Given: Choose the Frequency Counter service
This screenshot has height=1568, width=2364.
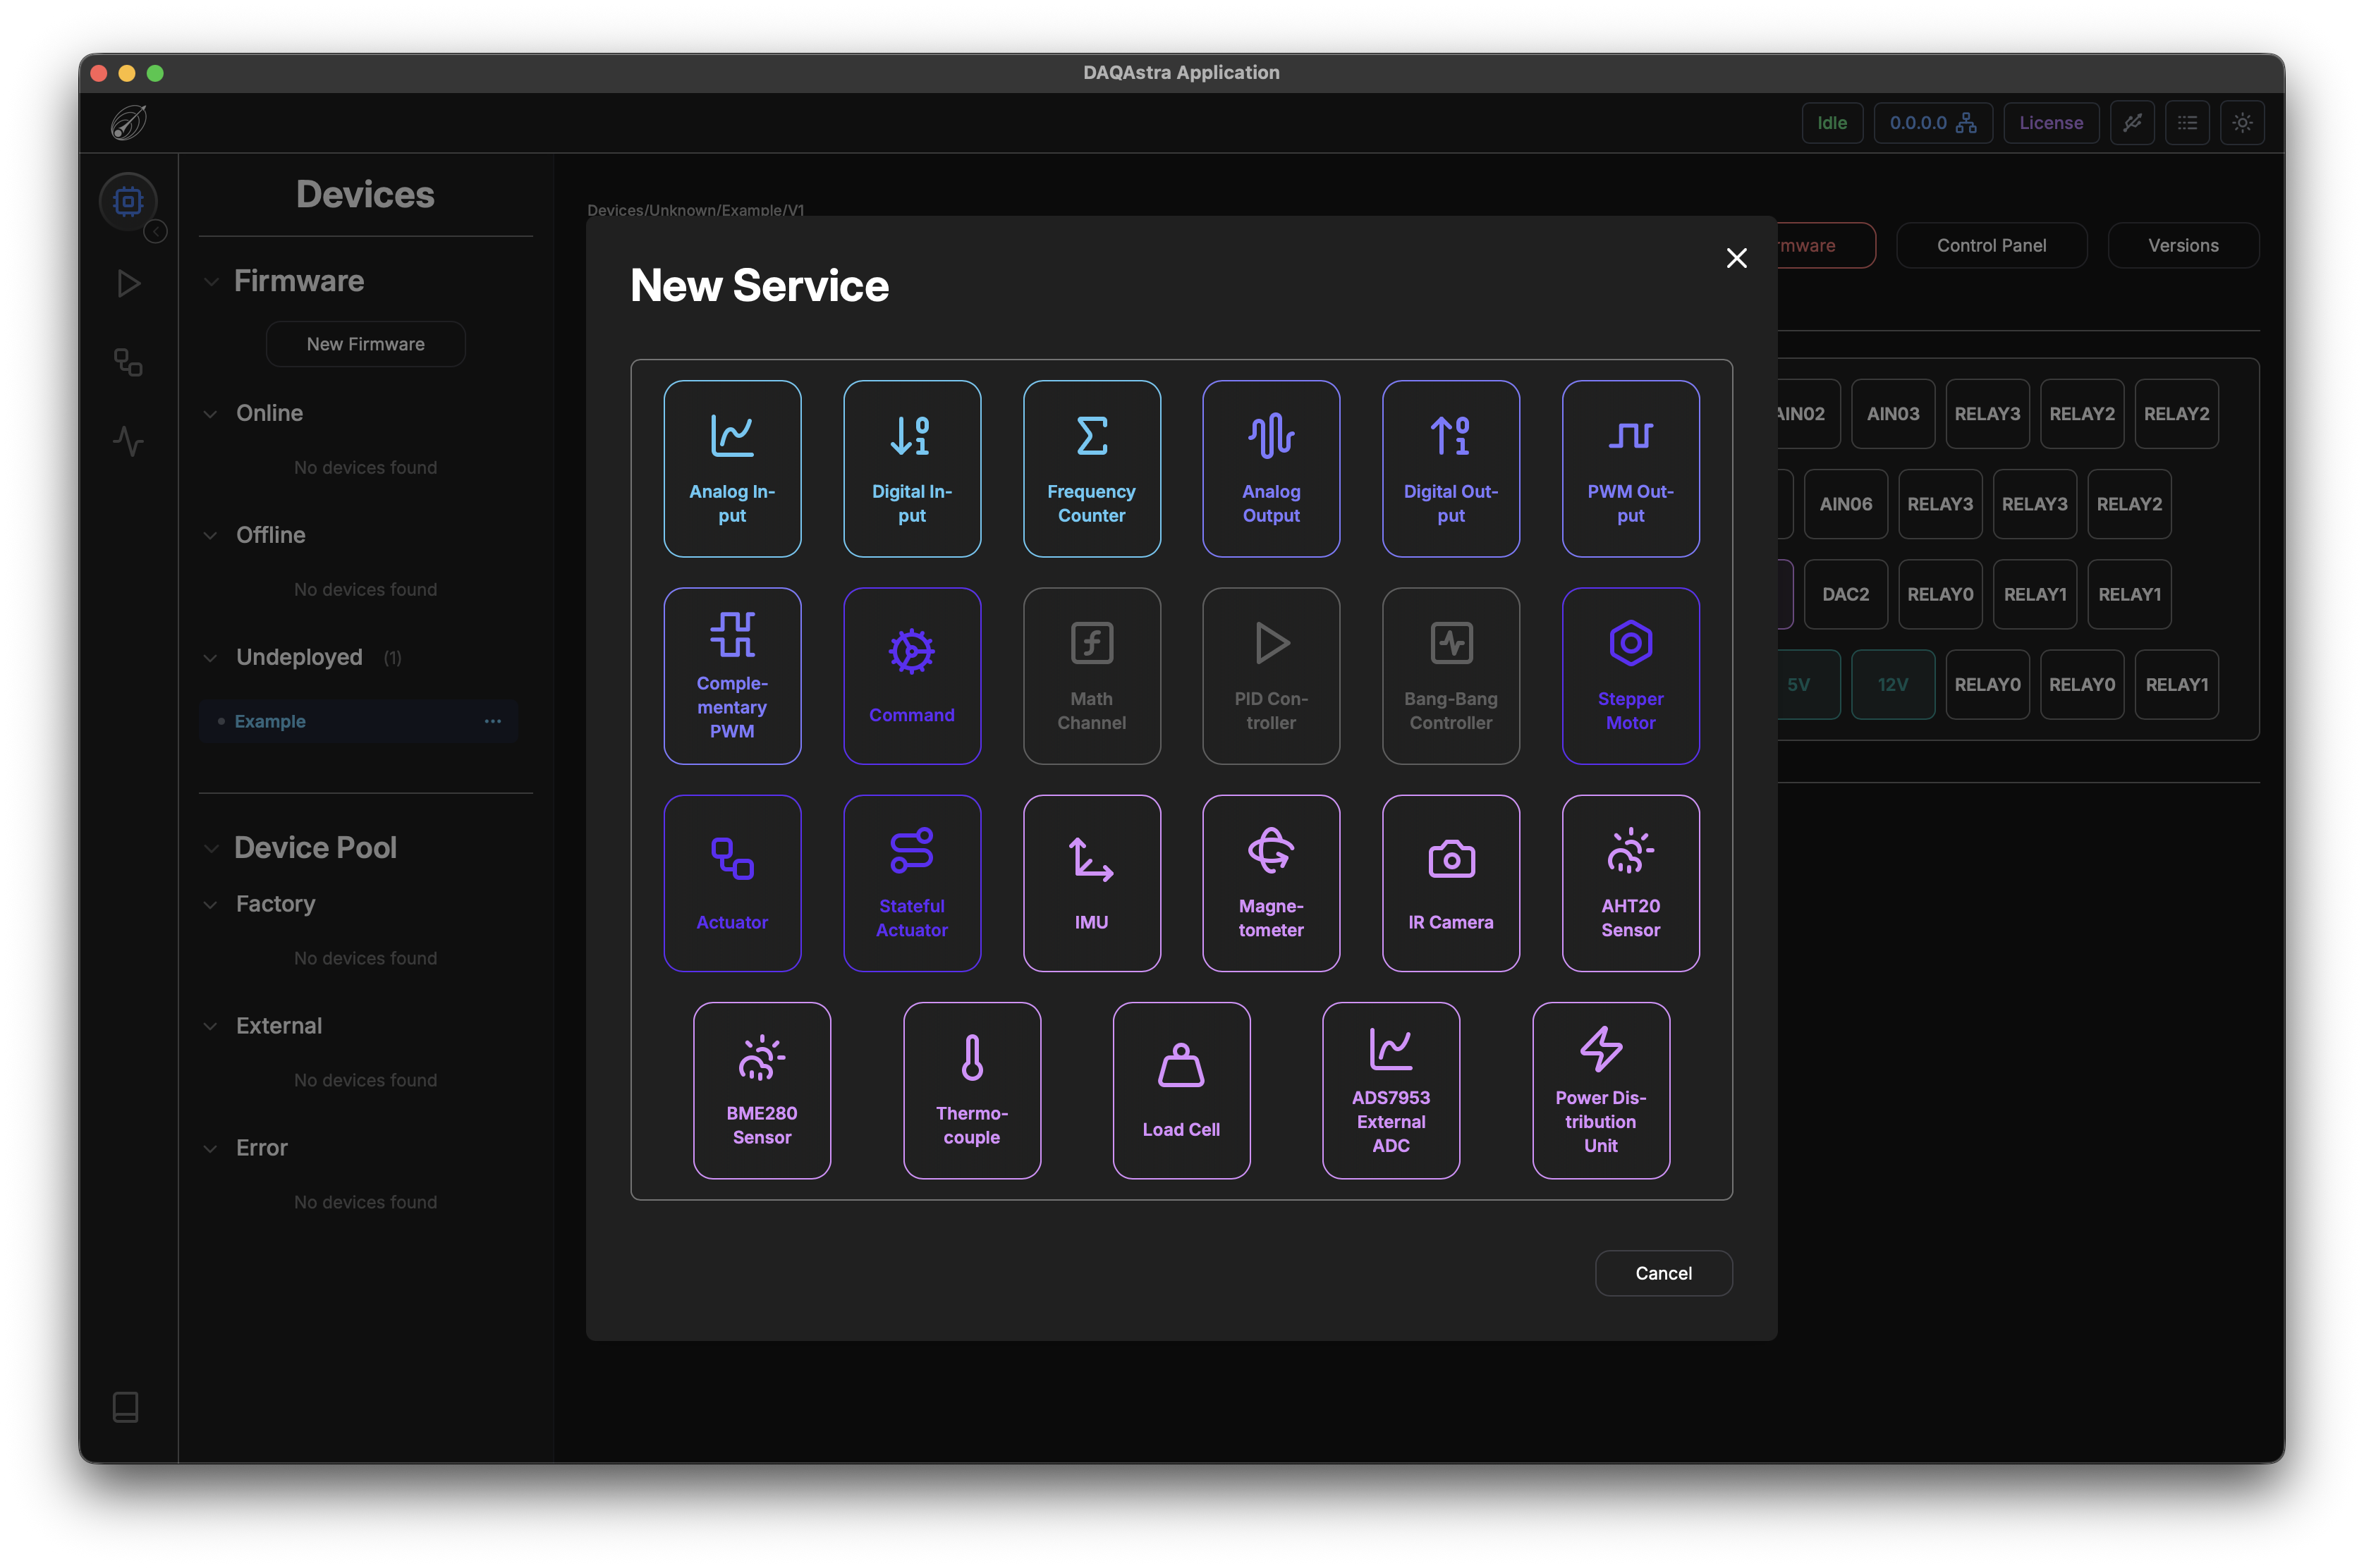Looking at the screenshot, I should pyautogui.click(x=1091, y=468).
